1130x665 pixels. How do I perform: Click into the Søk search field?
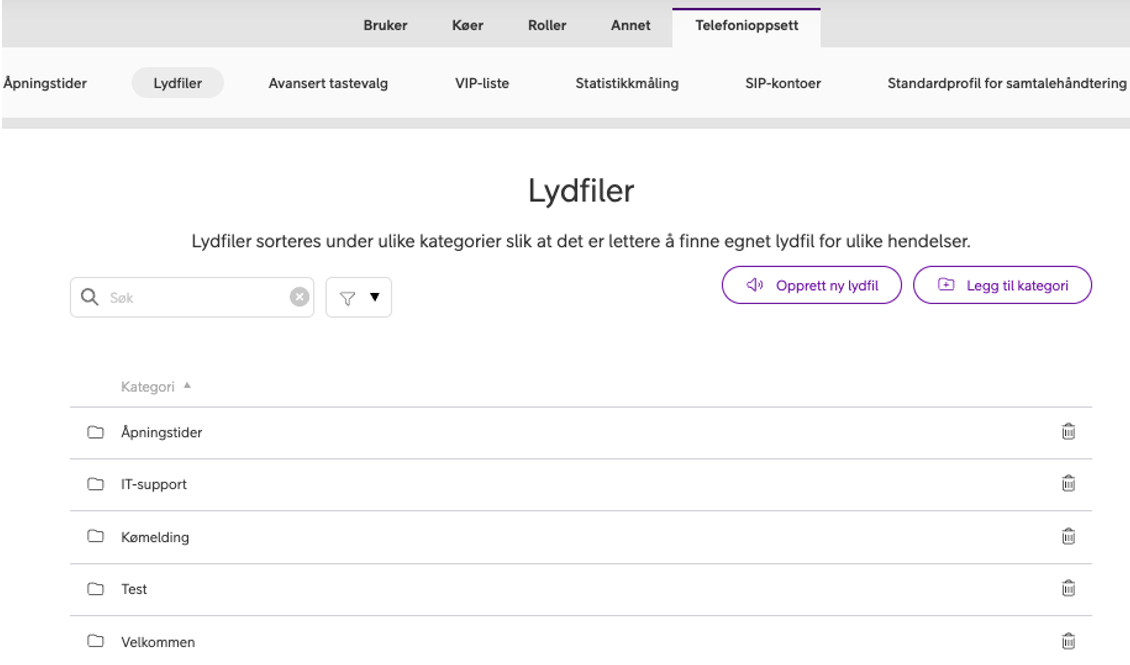coord(190,297)
